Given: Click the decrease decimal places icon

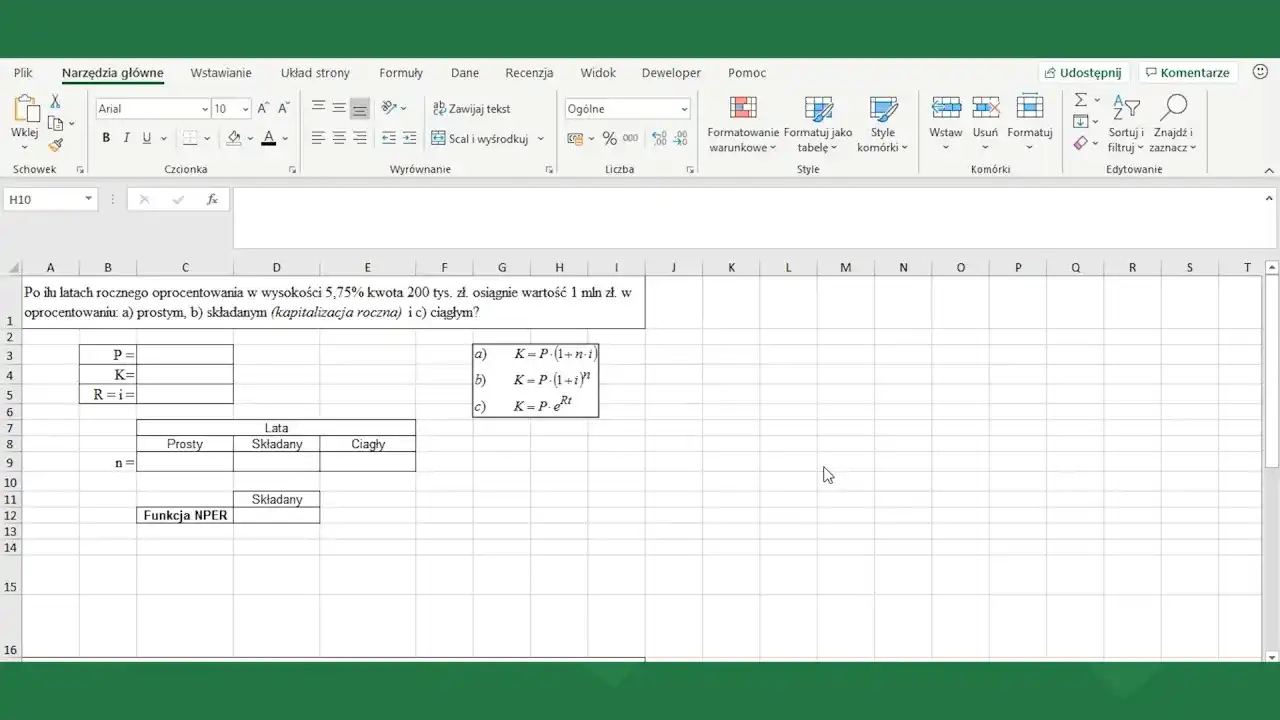Looking at the screenshot, I should click(x=682, y=139).
